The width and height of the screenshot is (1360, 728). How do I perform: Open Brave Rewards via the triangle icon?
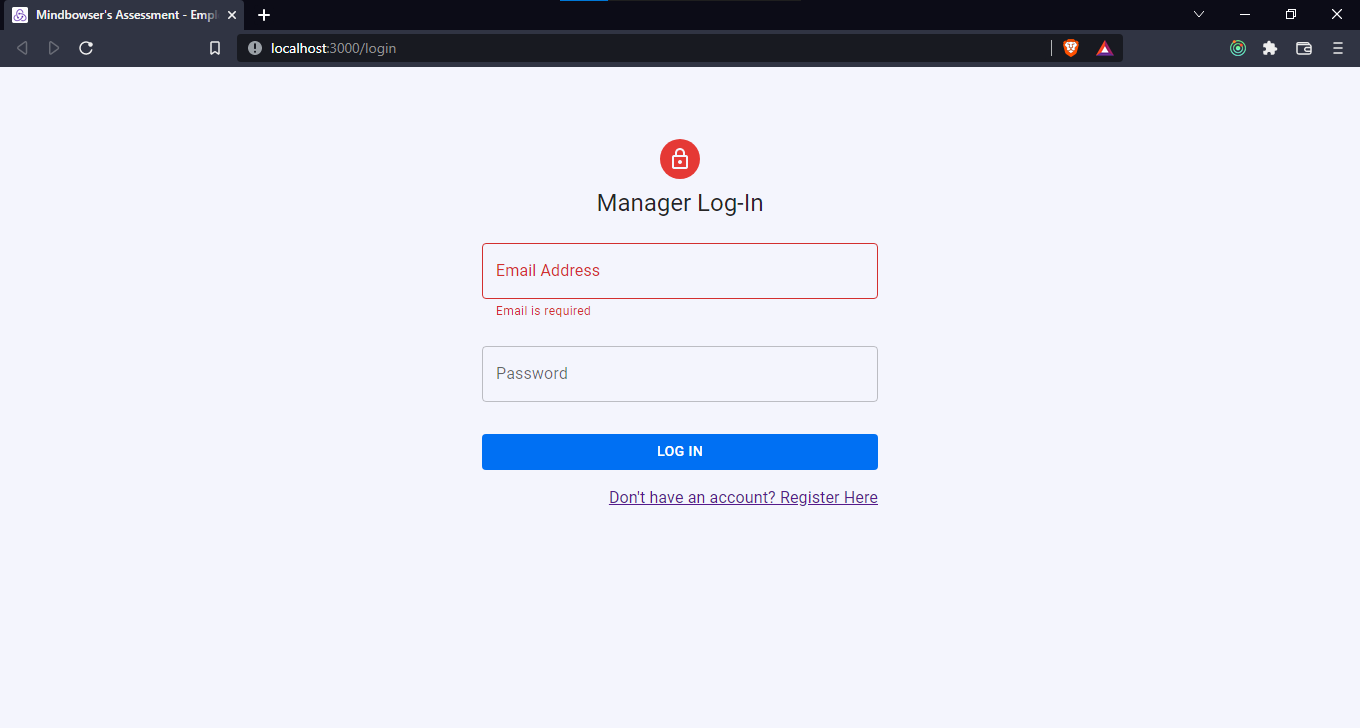pos(1103,47)
